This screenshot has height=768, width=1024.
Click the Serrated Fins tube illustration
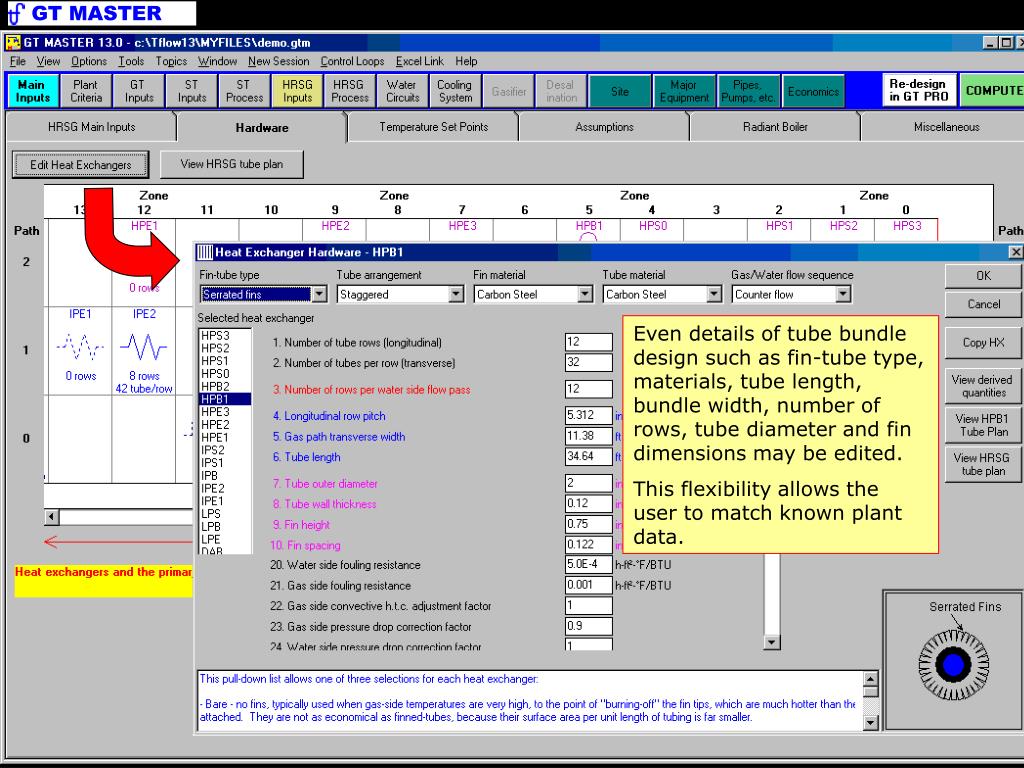(x=953, y=664)
